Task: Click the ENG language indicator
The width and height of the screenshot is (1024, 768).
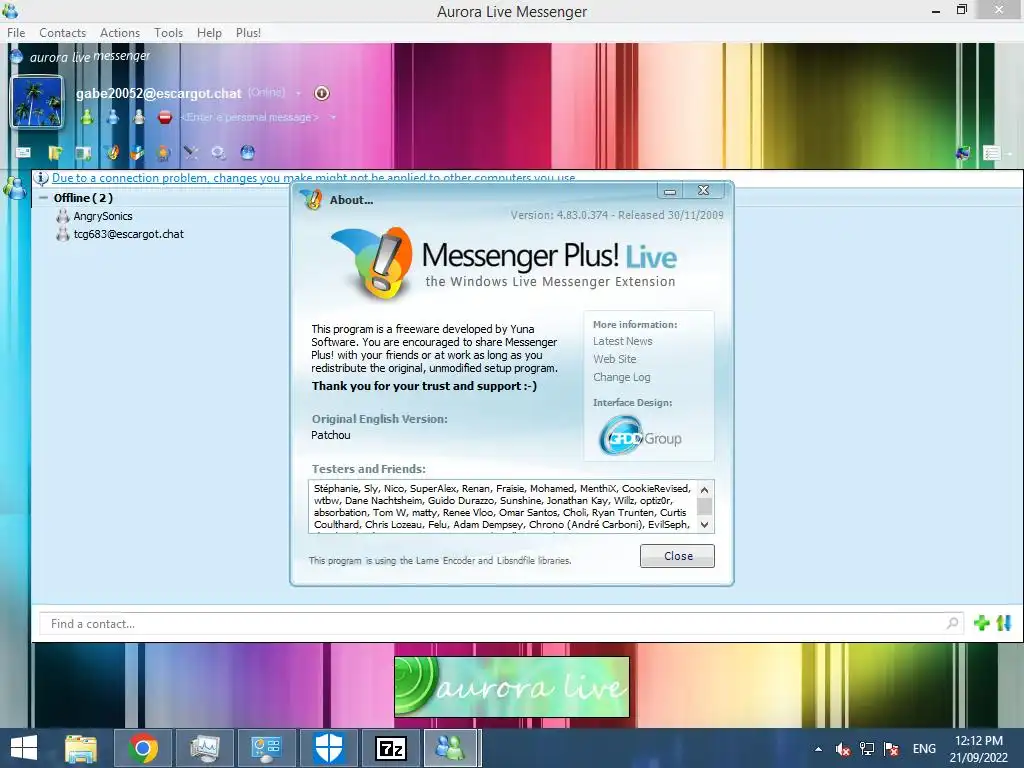Action: tap(924, 748)
